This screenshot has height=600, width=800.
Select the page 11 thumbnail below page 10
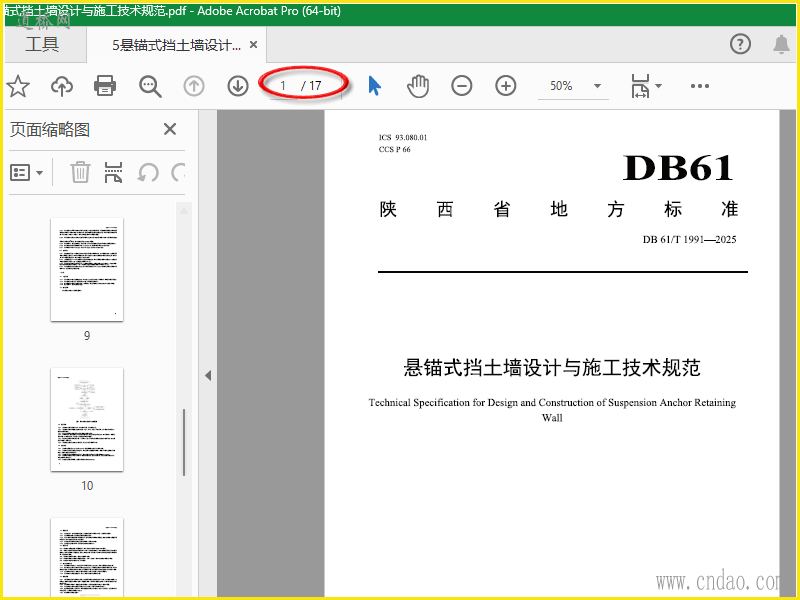87,557
